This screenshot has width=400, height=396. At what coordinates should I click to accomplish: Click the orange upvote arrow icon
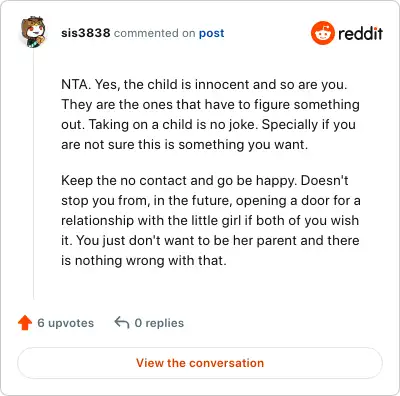pos(25,323)
